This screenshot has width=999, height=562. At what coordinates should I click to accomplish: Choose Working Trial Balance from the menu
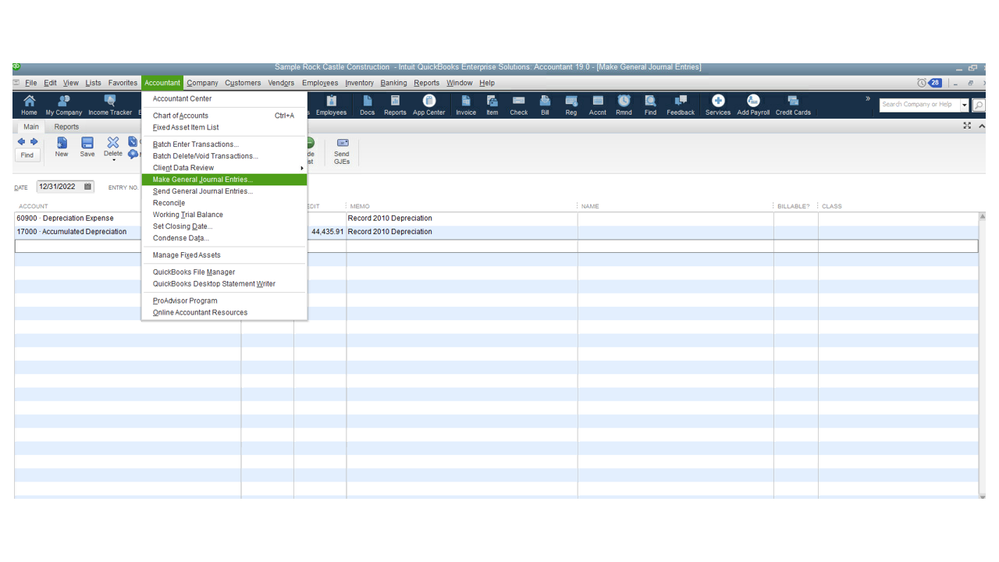coord(188,215)
